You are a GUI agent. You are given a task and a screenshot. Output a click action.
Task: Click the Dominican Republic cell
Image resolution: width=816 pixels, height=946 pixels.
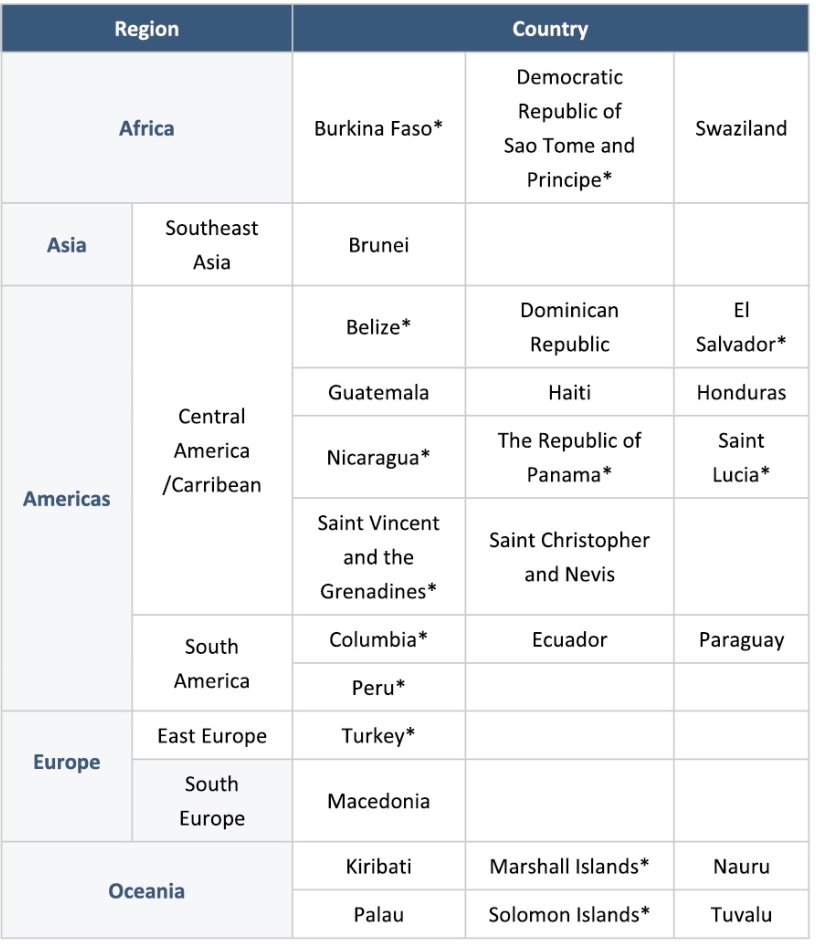569,327
